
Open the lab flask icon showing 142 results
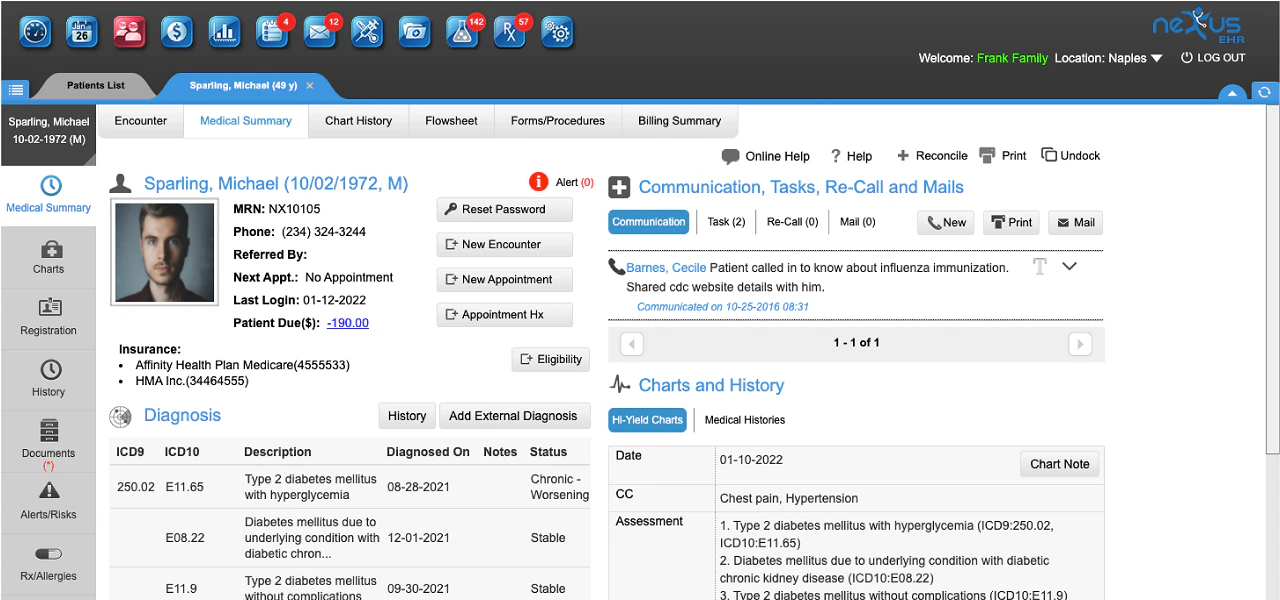click(462, 31)
